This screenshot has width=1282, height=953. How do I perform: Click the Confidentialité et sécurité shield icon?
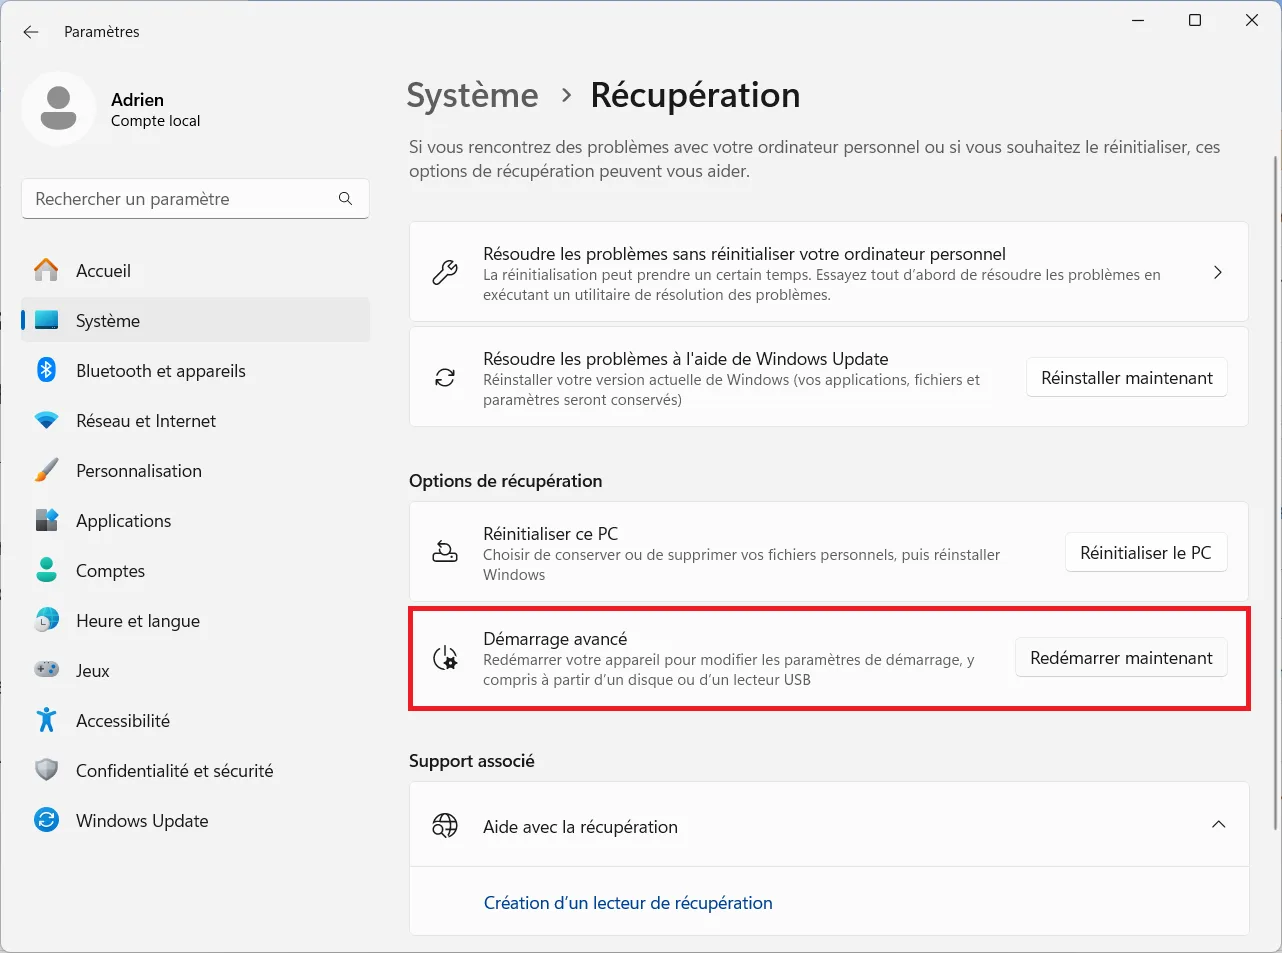(46, 770)
